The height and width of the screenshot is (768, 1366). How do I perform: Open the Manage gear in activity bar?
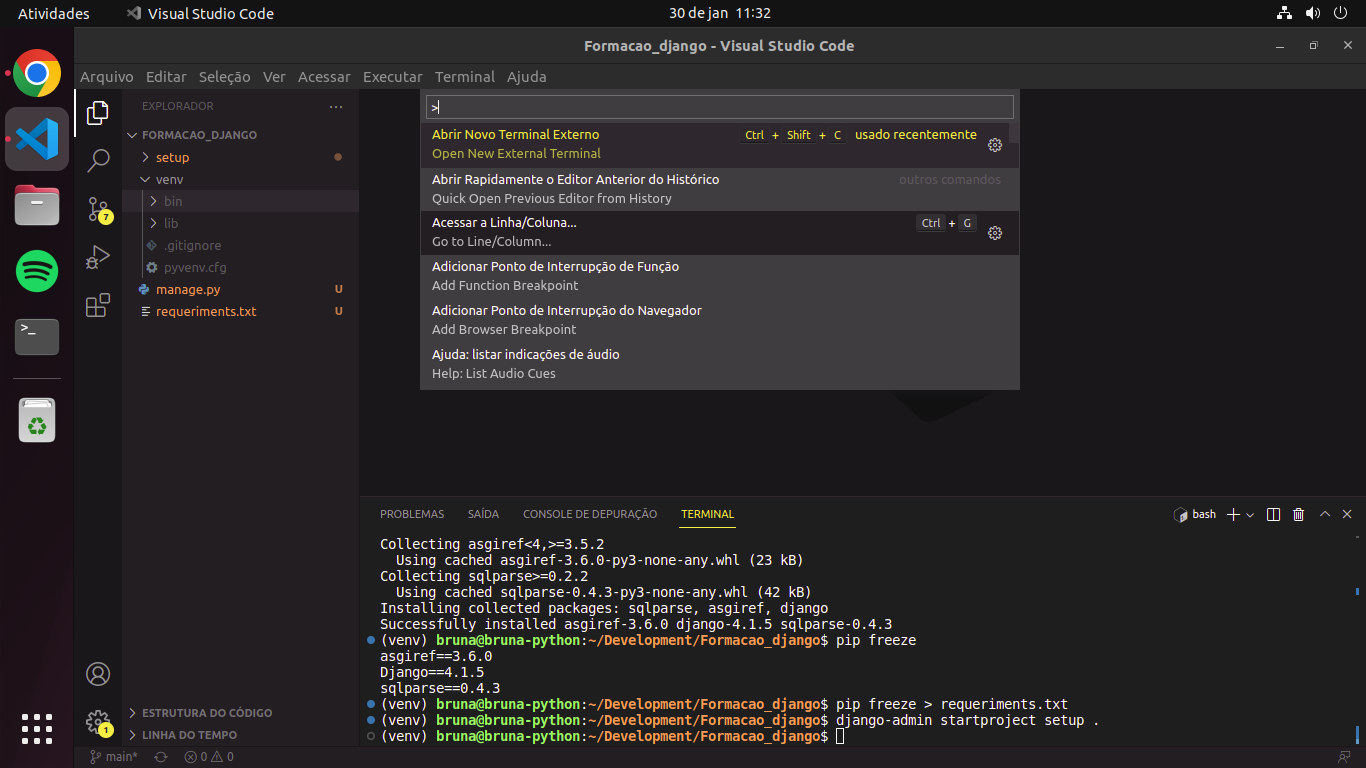point(98,722)
